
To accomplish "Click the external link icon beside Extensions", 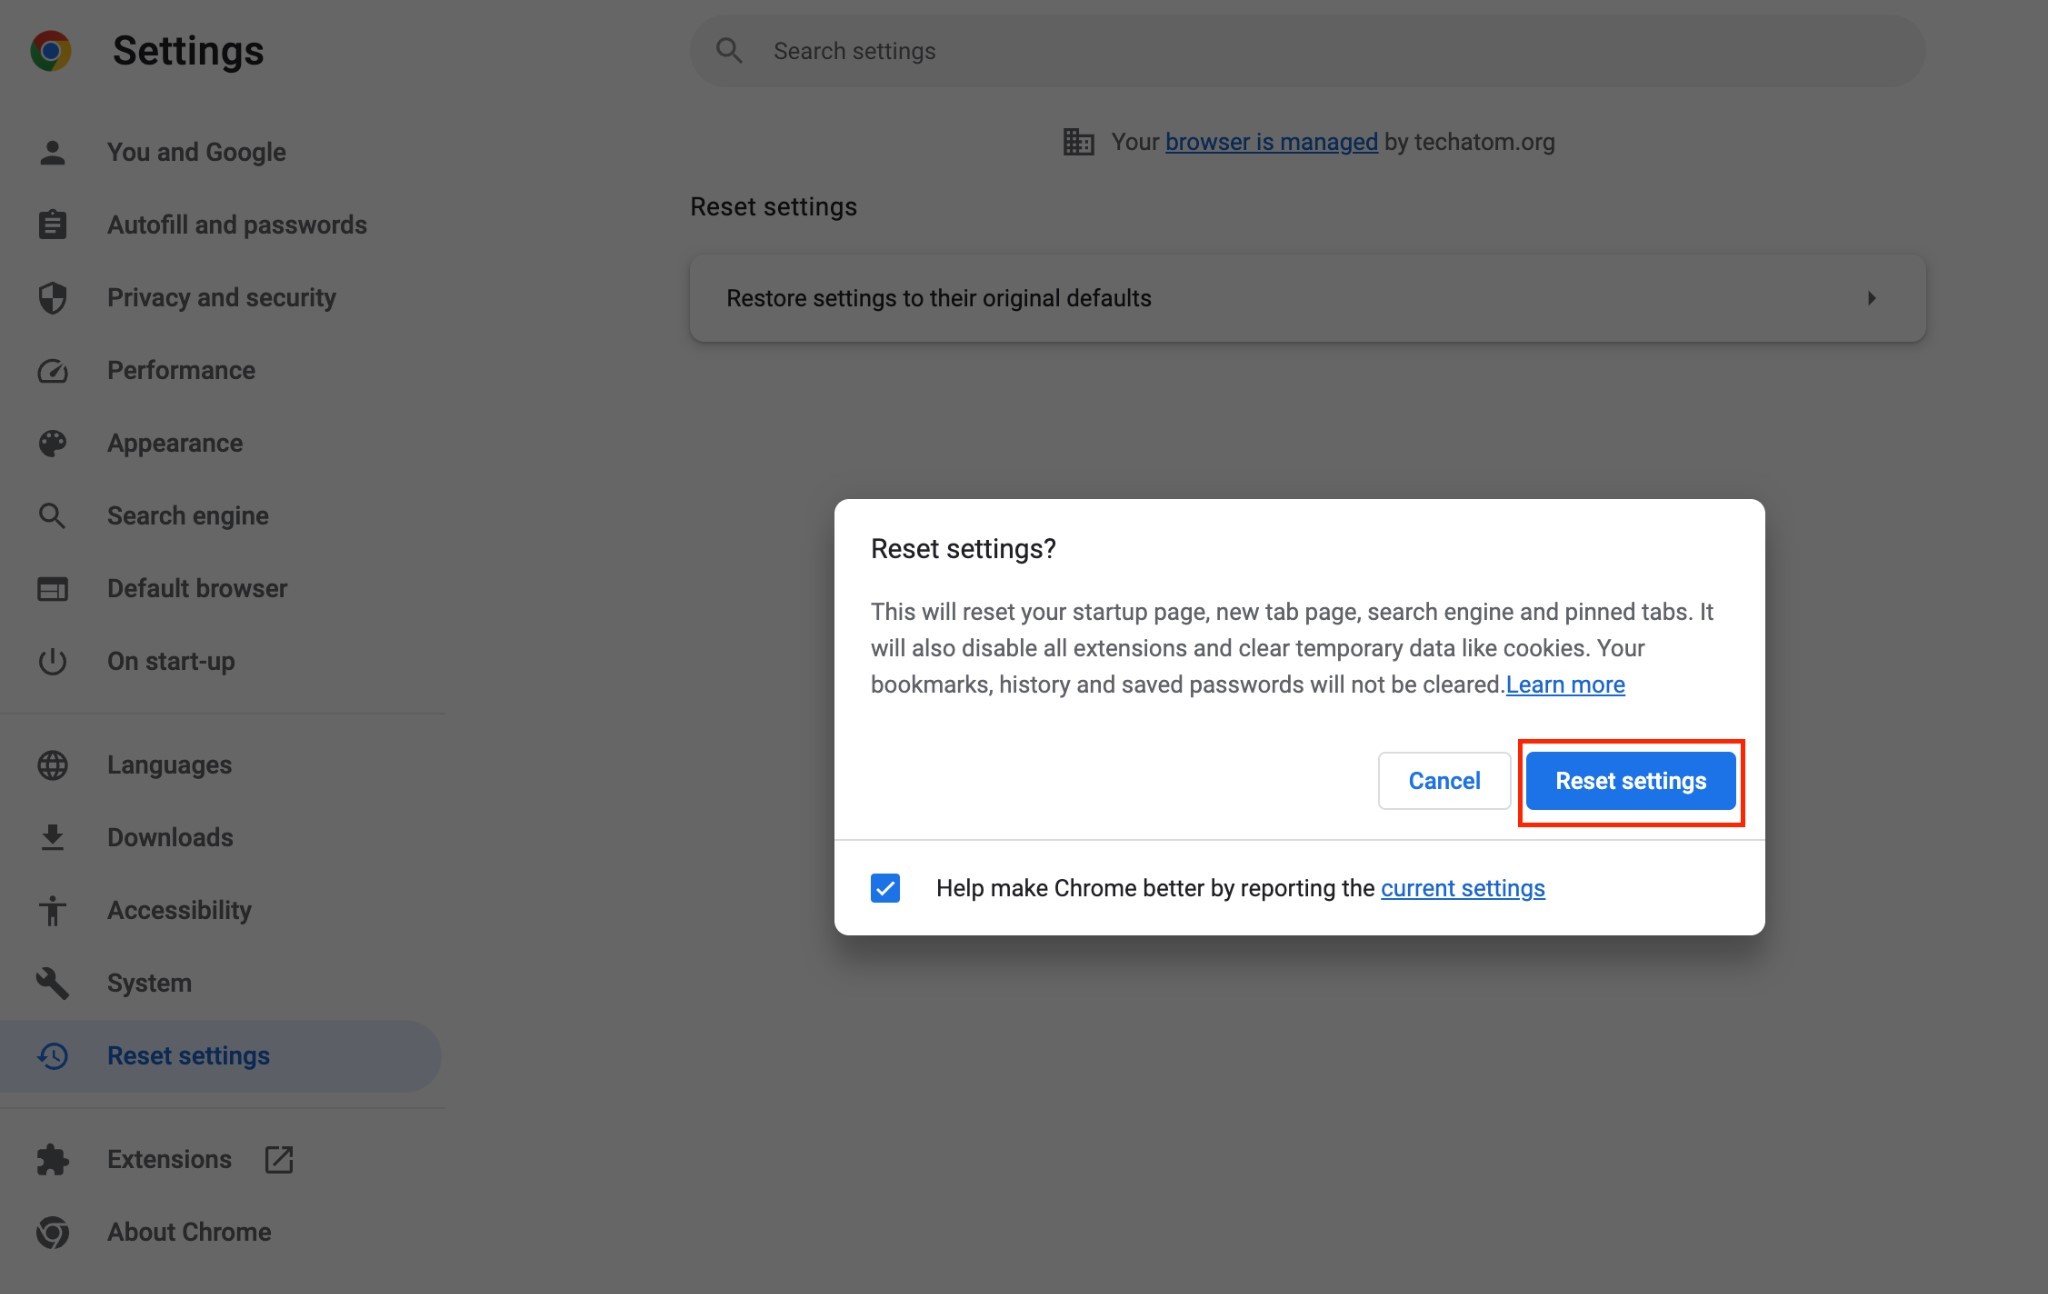I will [279, 1159].
